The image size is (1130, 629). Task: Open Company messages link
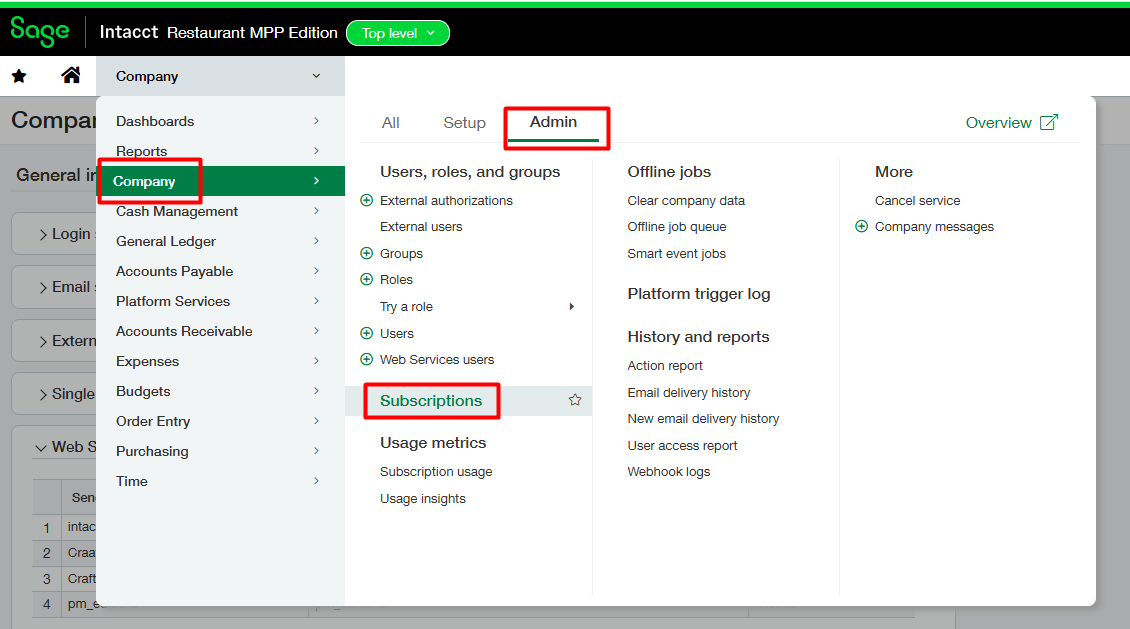click(x=934, y=226)
